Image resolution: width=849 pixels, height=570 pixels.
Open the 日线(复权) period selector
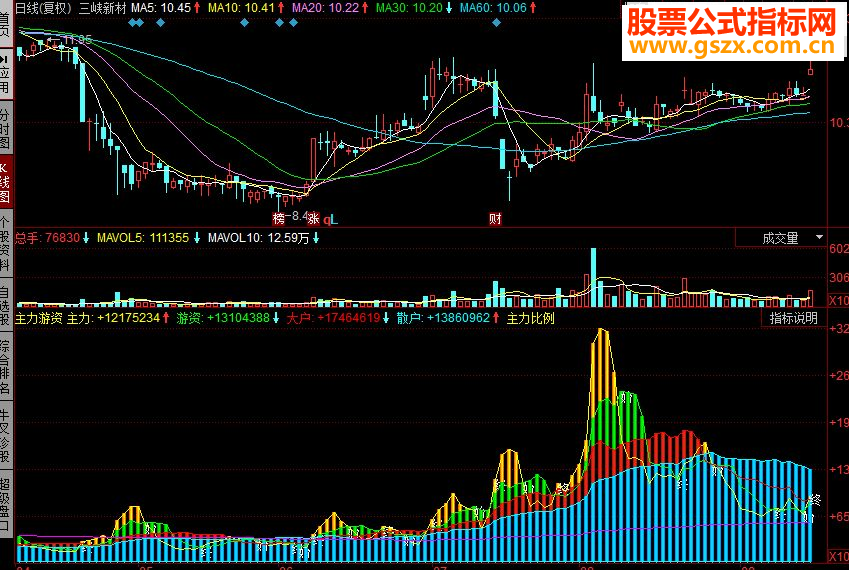[x=43, y=8]
